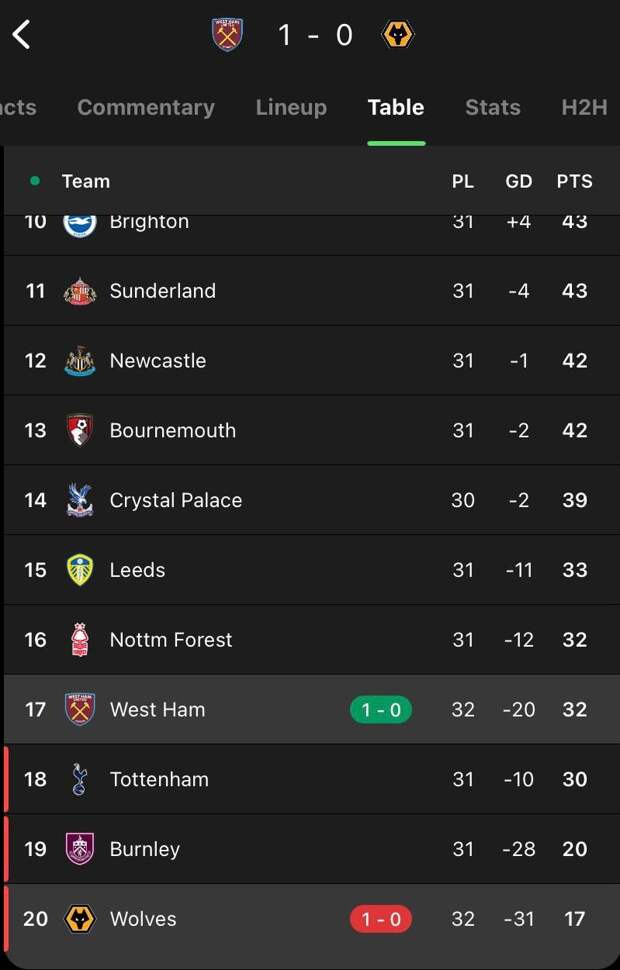Tap the Wolves crest in header
The image size is (620, 970).
click(397, 35)
